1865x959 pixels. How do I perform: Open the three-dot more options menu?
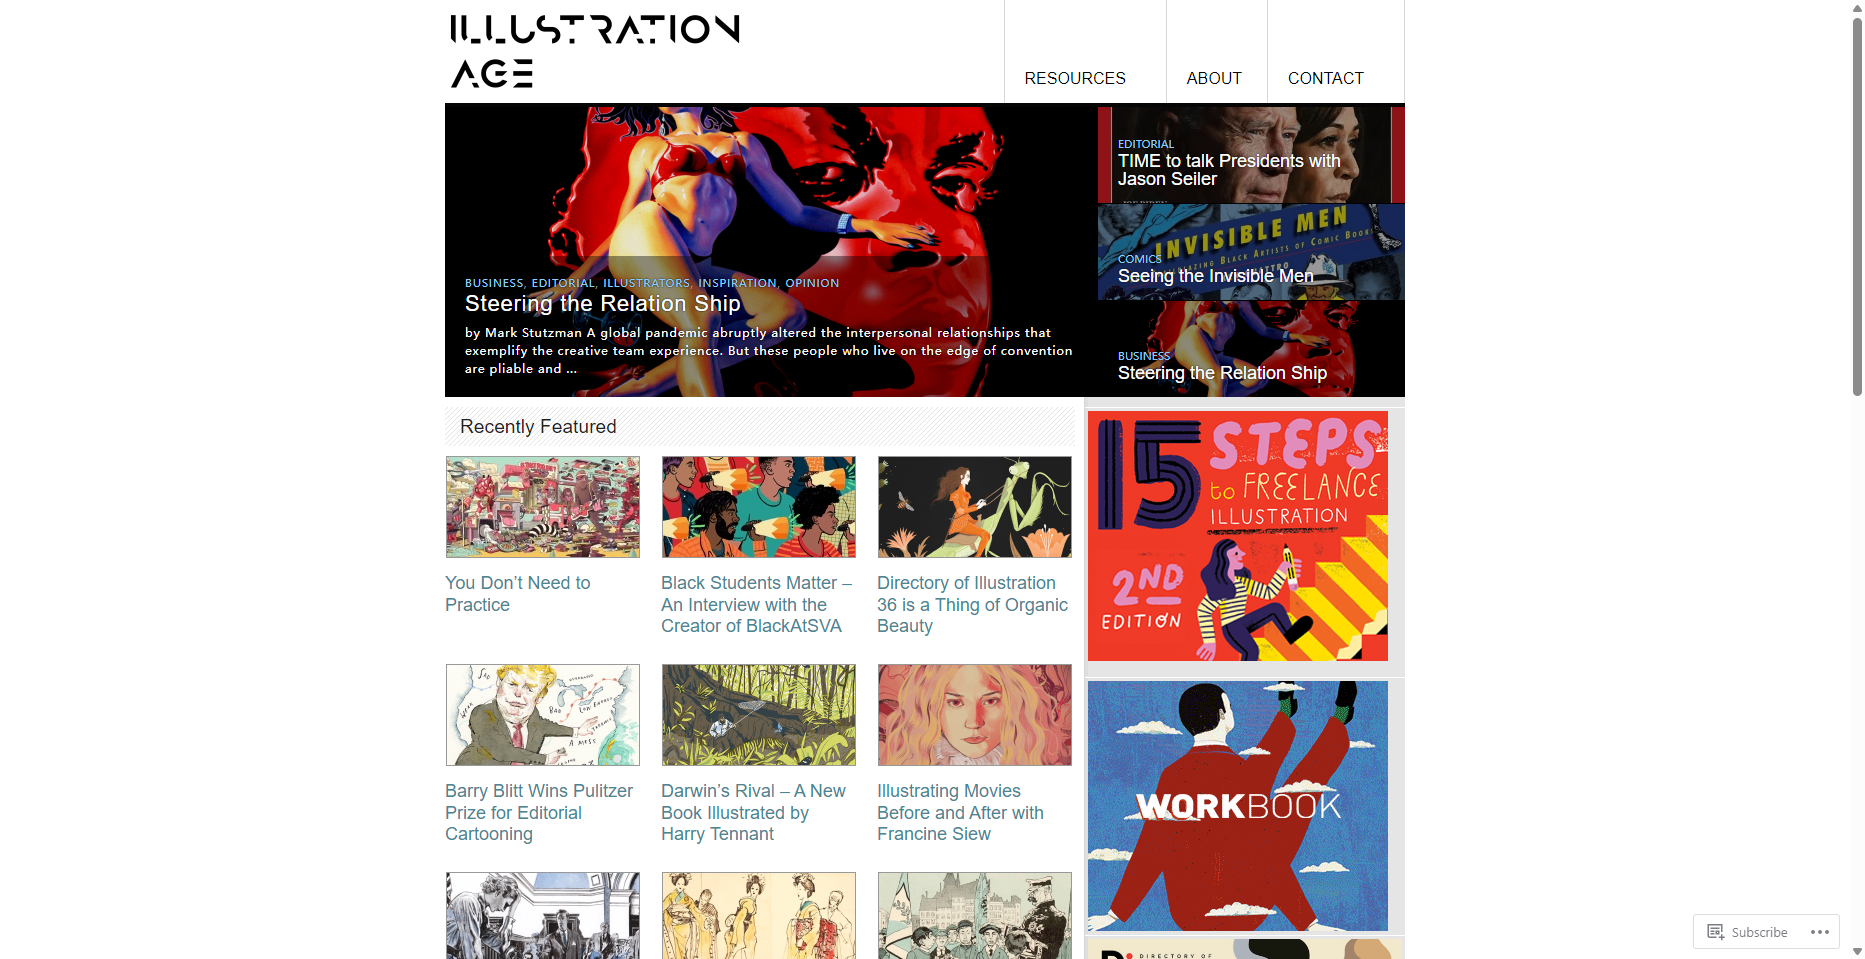(x=1819, y=932)
